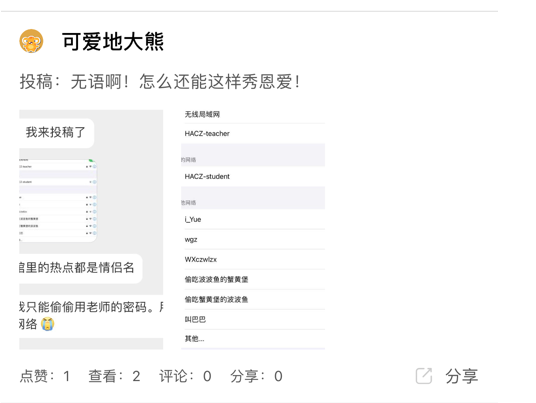This screenshot has height=403, width=536.
Task: Click the 叫巴巴 network entry
Action: pyautogui.click(x=253, y=319)
